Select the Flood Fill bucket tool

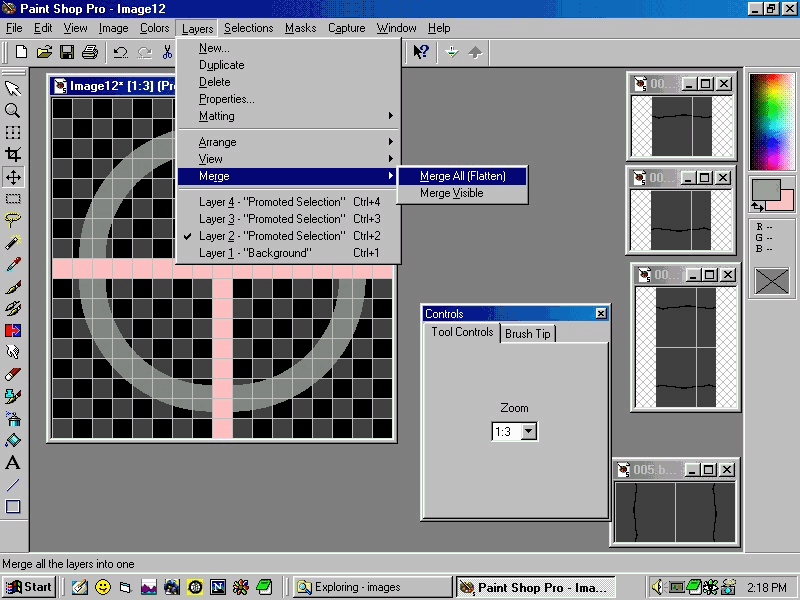[x=13, y=440]
